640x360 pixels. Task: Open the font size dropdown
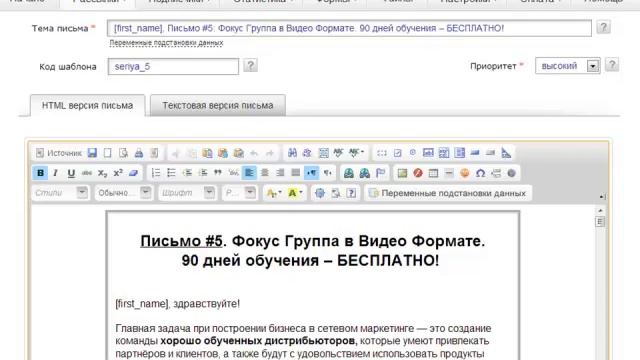(240, 193)
